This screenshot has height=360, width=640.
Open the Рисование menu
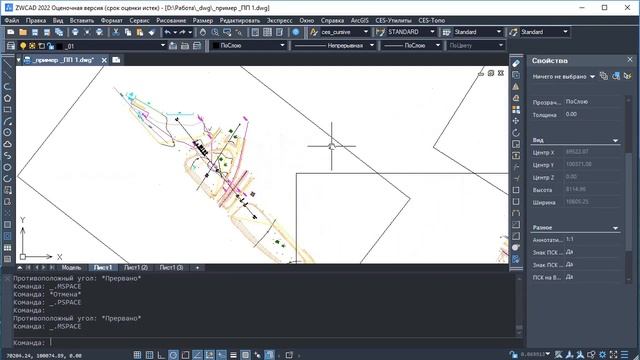(x=171, y=20)
